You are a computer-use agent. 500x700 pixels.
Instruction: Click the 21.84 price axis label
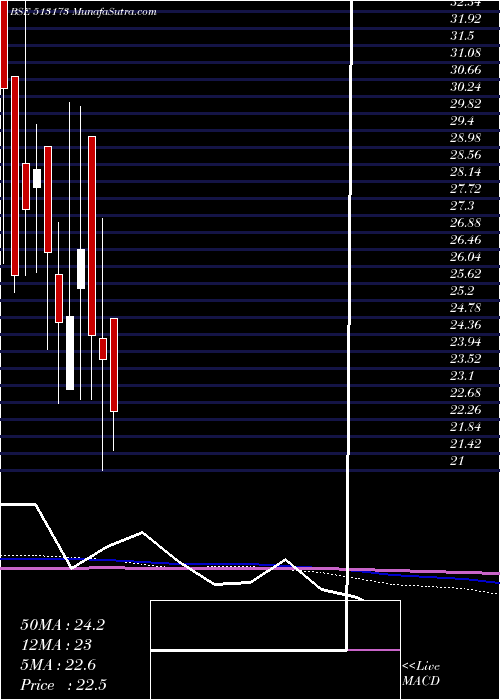466,426
